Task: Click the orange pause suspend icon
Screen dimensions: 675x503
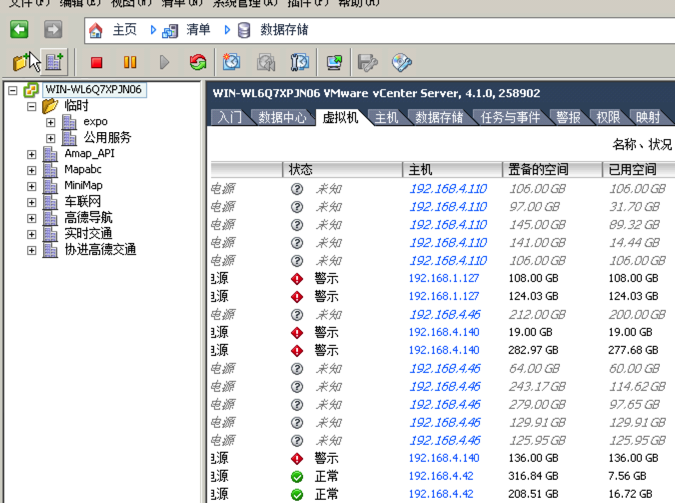Action: (130, 62)
